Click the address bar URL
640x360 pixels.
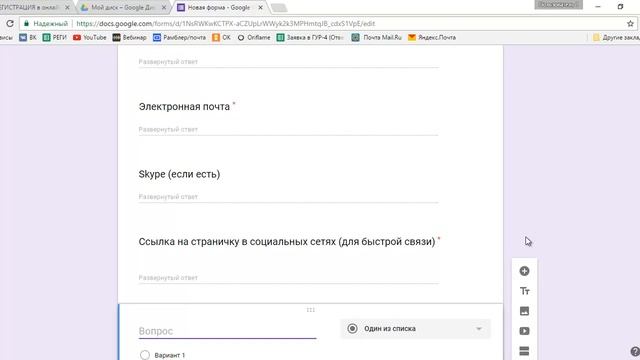pyautogui.click(x=225, y=24)
